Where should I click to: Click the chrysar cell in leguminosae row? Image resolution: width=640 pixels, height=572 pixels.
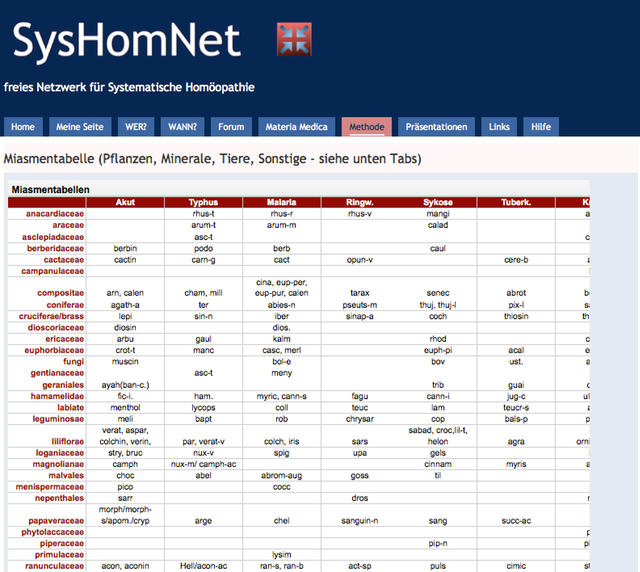coord(360,419)
